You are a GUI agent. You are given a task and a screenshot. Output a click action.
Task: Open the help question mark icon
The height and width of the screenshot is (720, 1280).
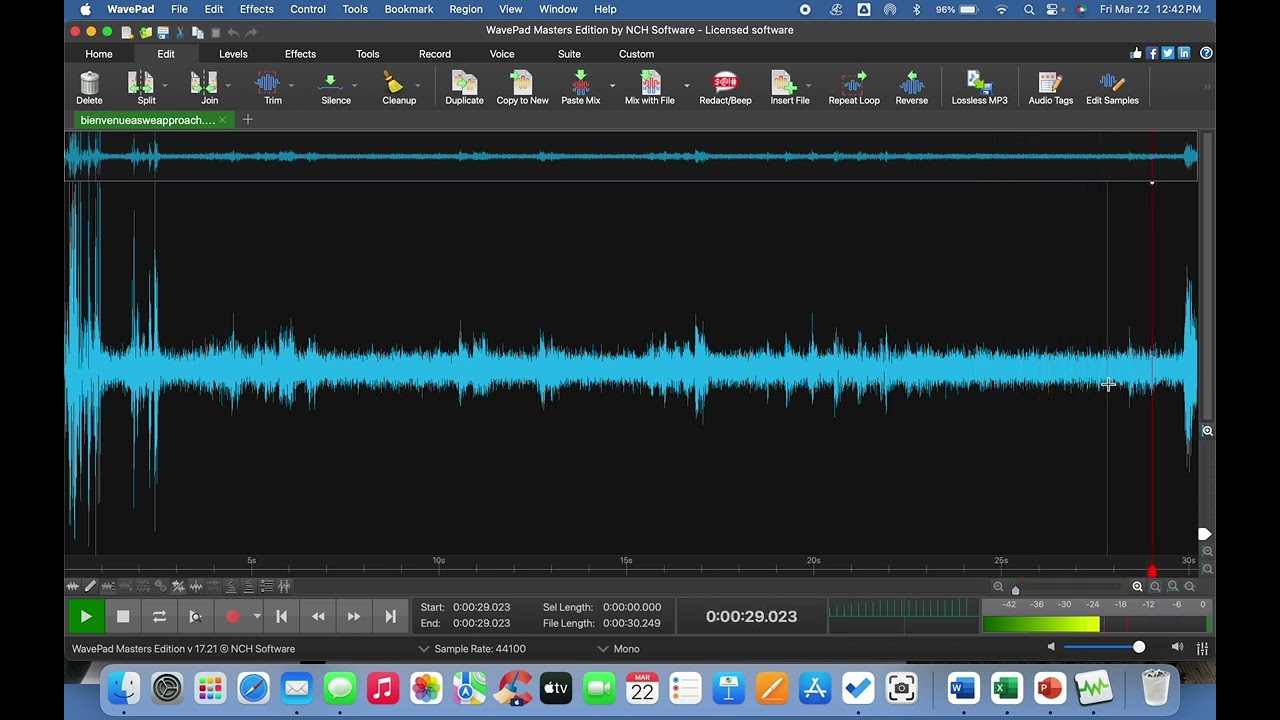tap(1206, 53)
